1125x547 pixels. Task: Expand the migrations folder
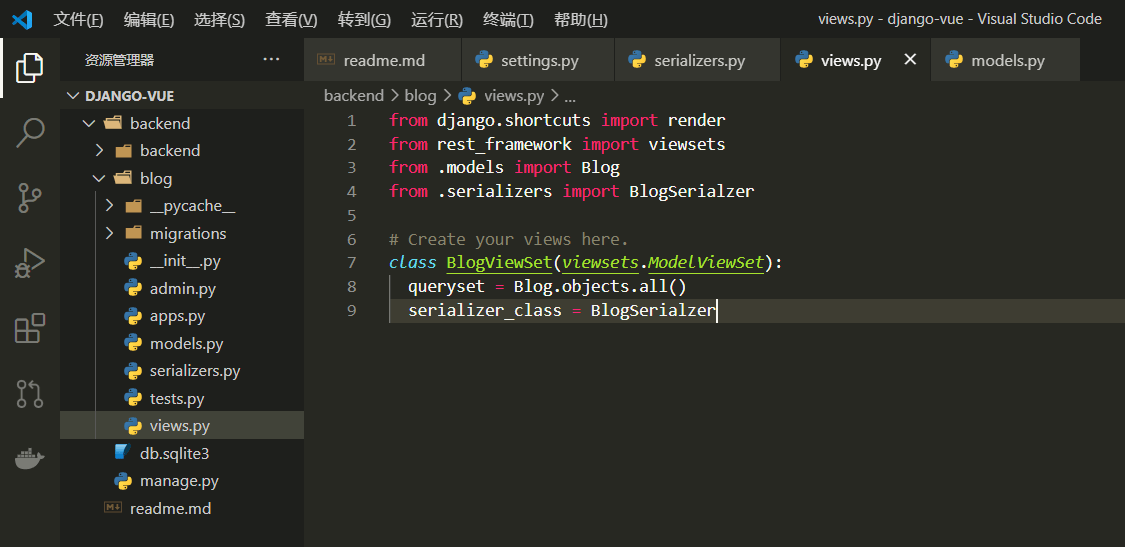coord(109,233)
